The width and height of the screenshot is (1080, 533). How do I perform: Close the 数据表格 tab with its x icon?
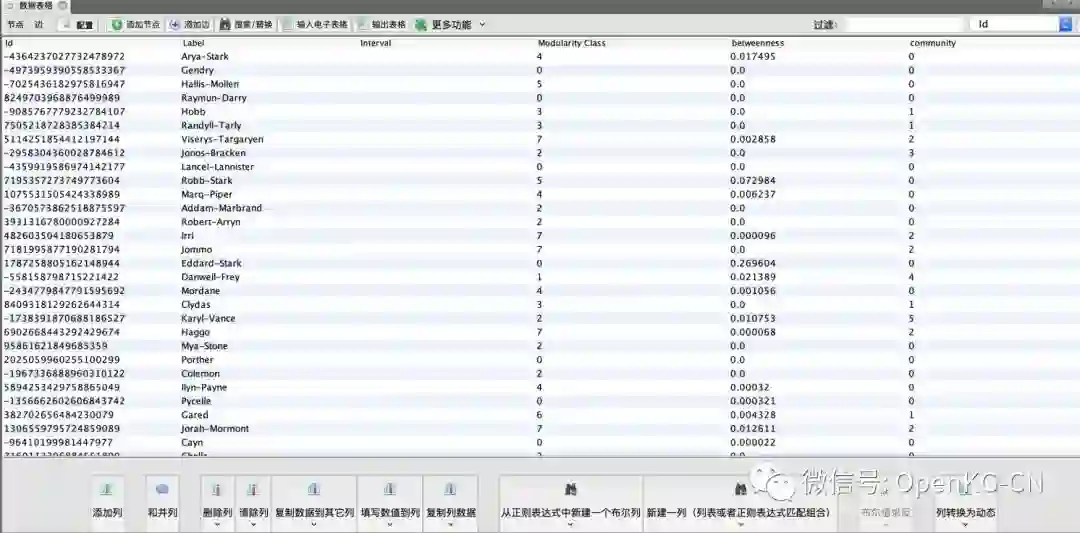(x=62, y=5)
